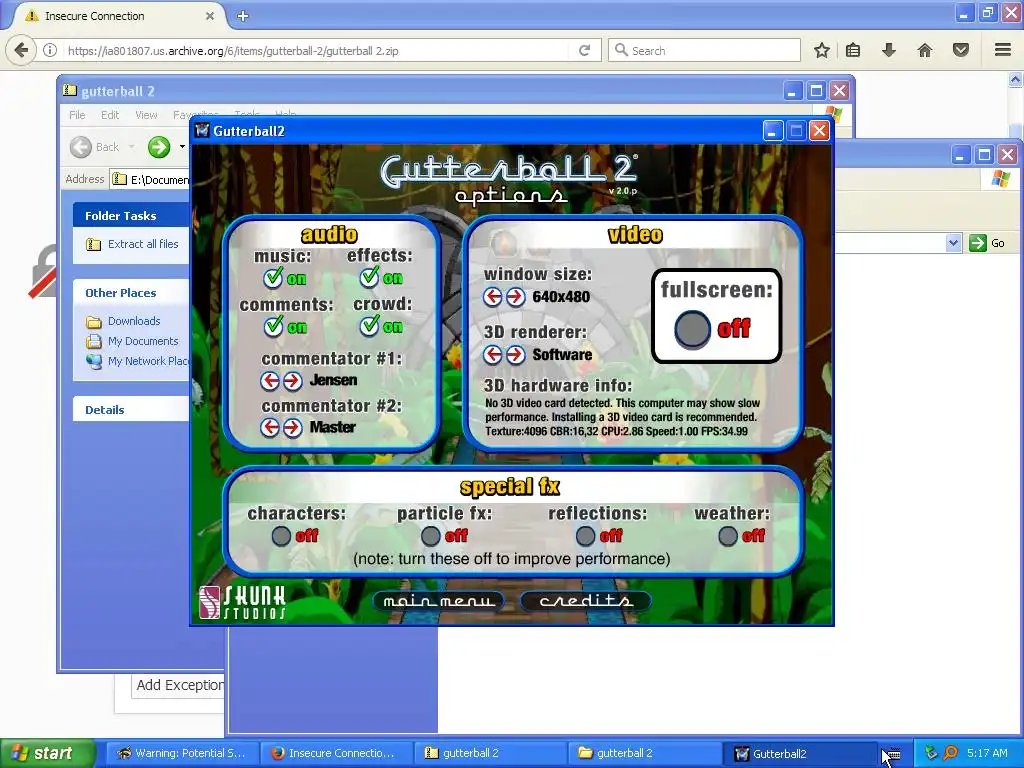
Task: Turn on characters special fx
Action: tap(281, 536)
